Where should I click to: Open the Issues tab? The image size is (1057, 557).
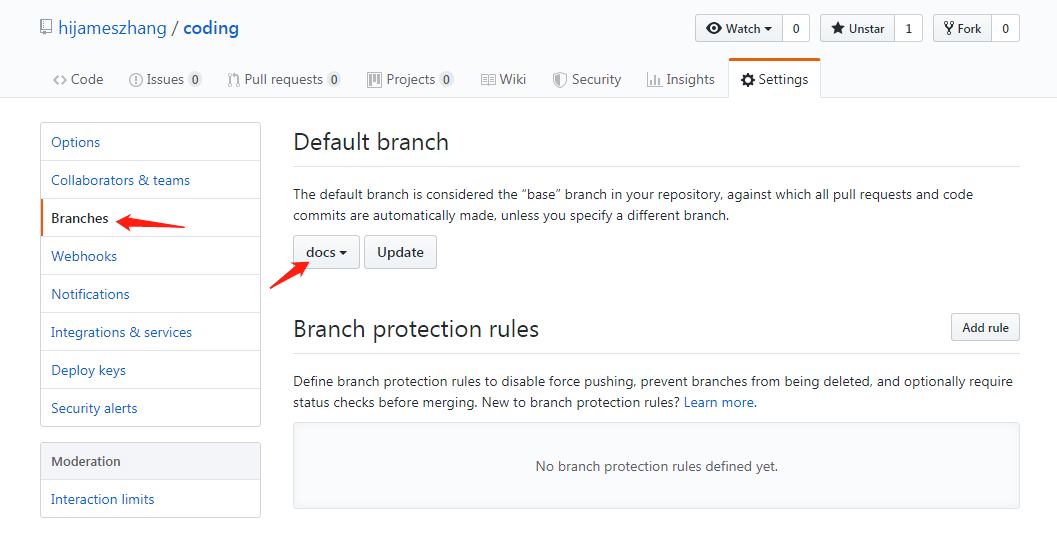pos(165,80)
